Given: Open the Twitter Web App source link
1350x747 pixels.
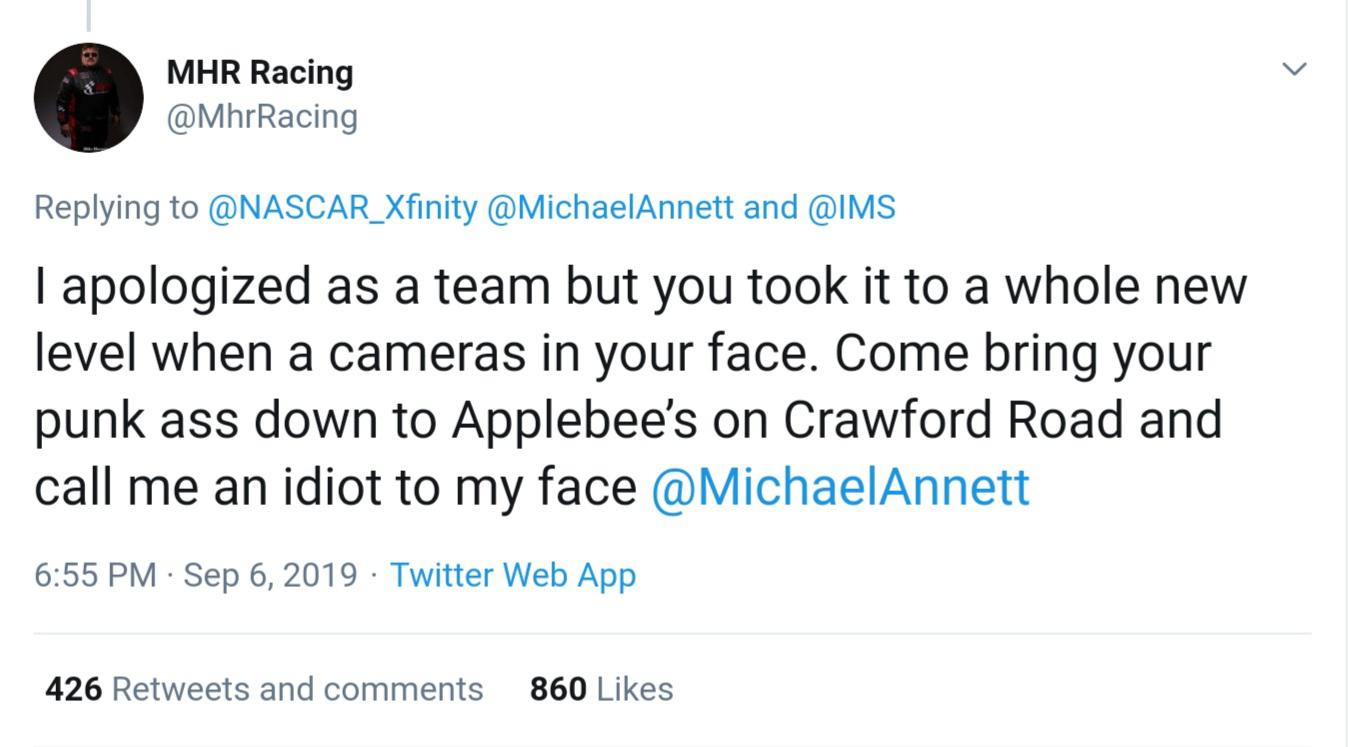Looking at the screenshot, I should click(x=513, y=575).
